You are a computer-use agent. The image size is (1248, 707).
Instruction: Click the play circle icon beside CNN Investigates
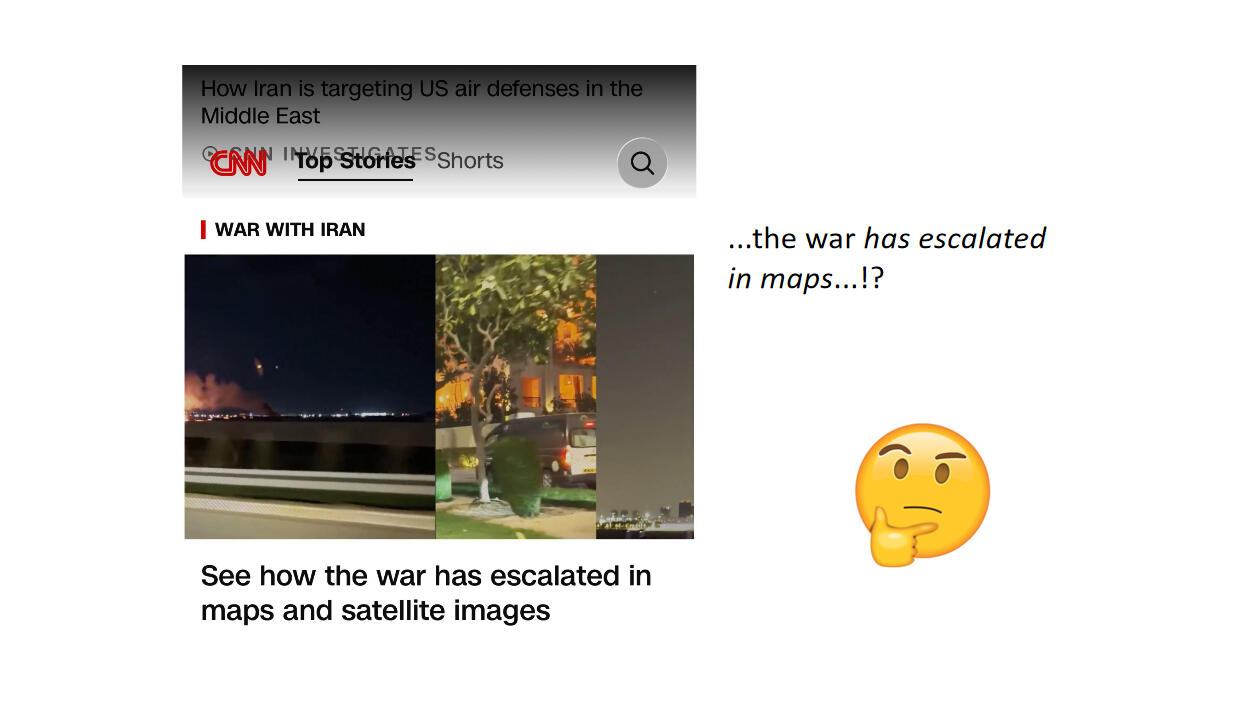[x=209, y=154]
